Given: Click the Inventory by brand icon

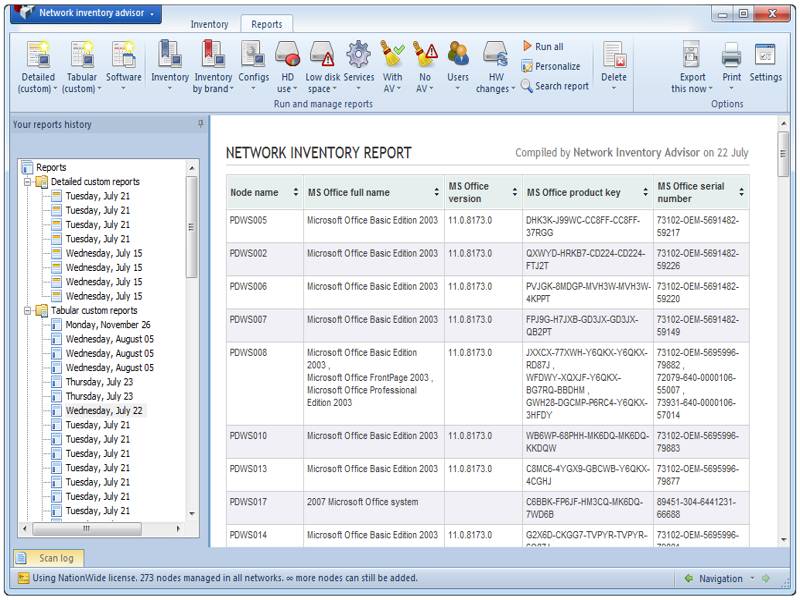Looking at the screenshot, I should click(213, 55).
